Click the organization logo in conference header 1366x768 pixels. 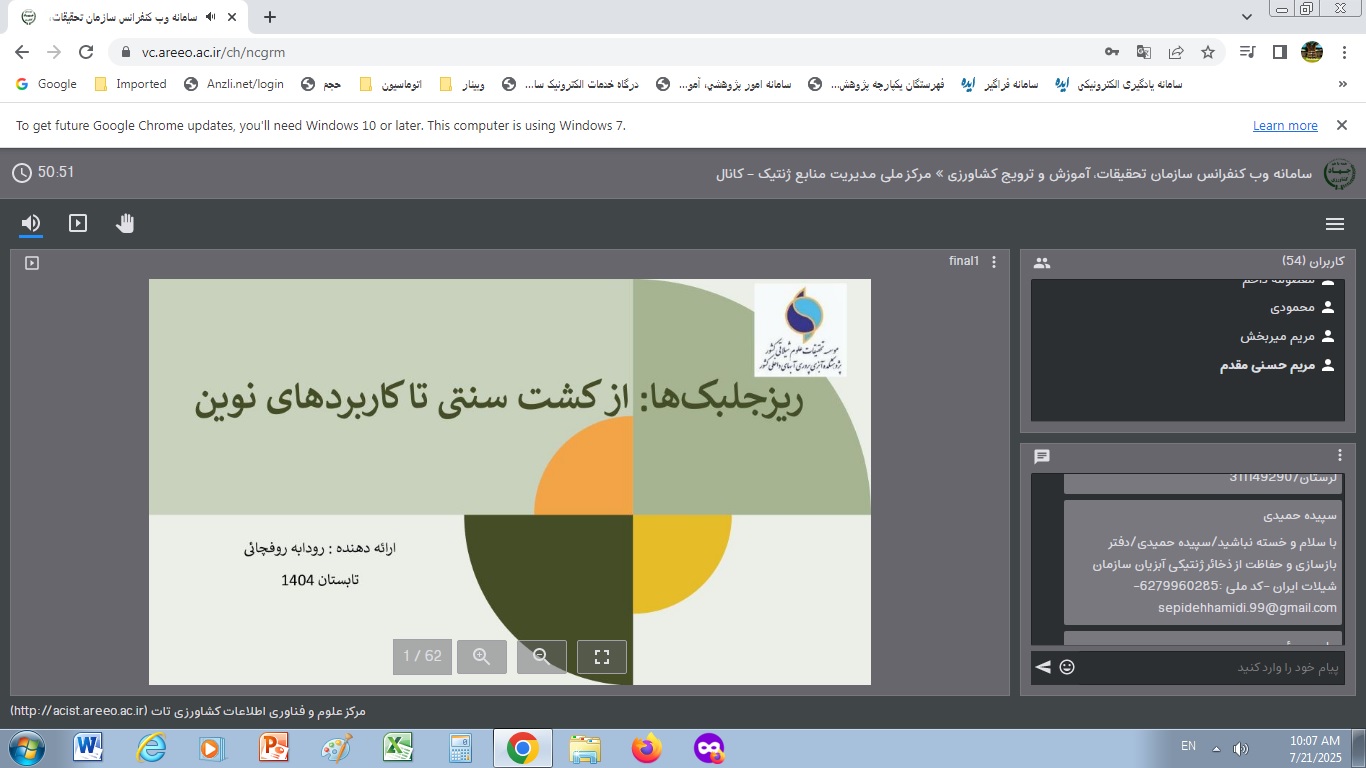click(x=1340, y=173)
